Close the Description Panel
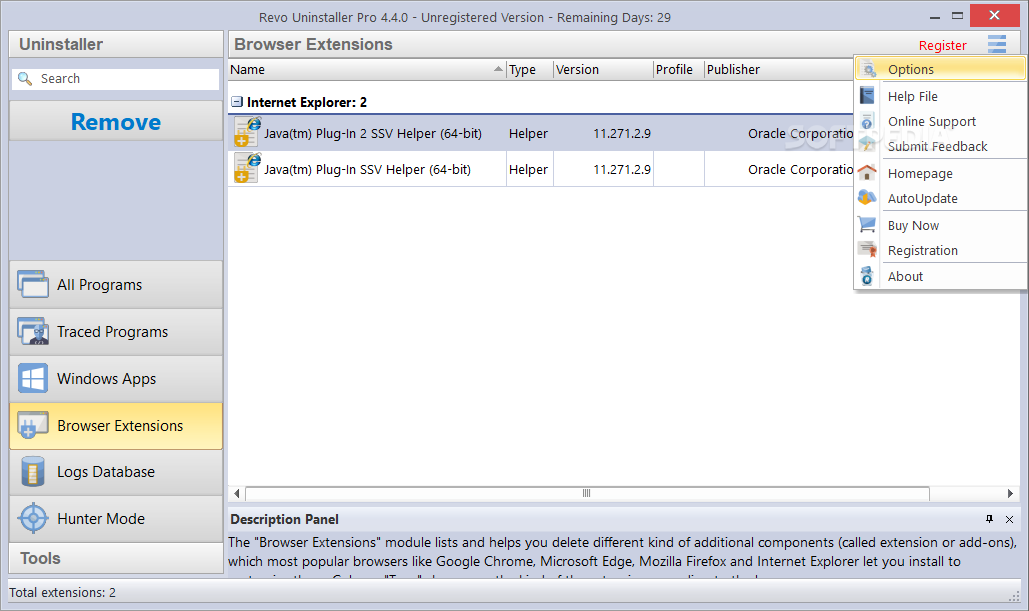The height and width of the screenshot is (611, 1029). coord(1009,519)
